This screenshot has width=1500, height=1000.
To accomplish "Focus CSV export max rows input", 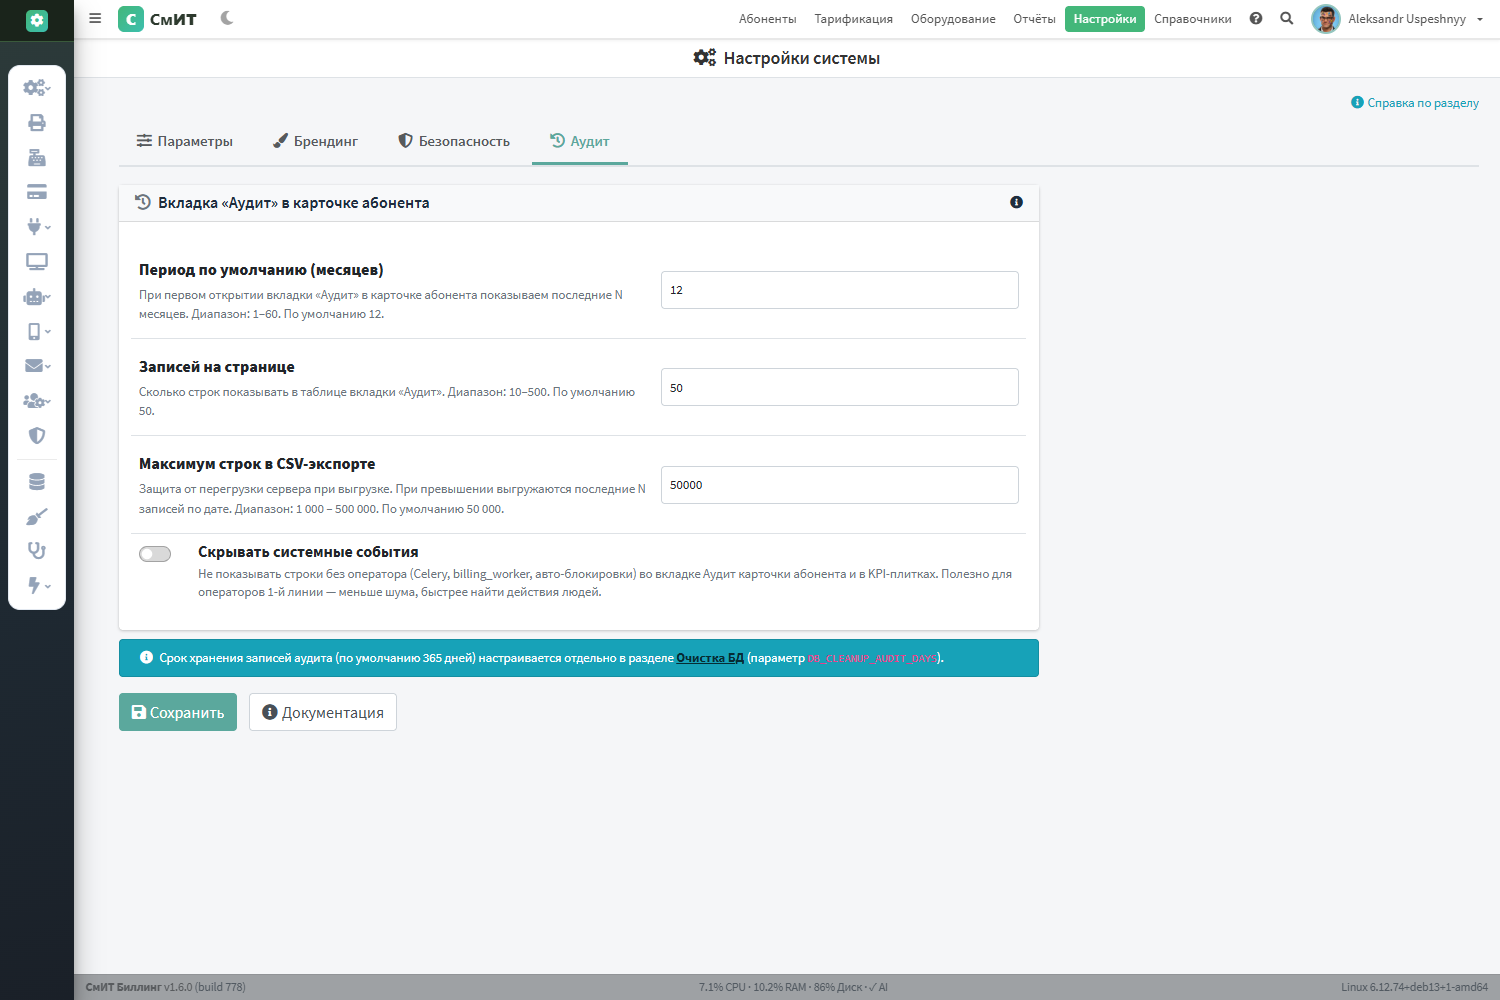I will click(840, 485).
